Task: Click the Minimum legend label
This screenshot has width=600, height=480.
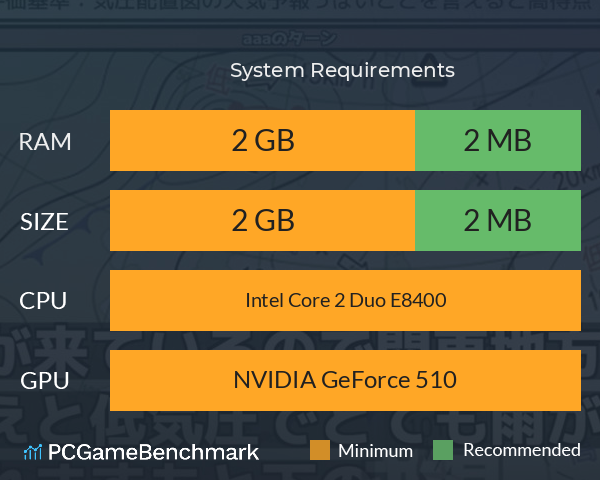Action: point(375,451)
